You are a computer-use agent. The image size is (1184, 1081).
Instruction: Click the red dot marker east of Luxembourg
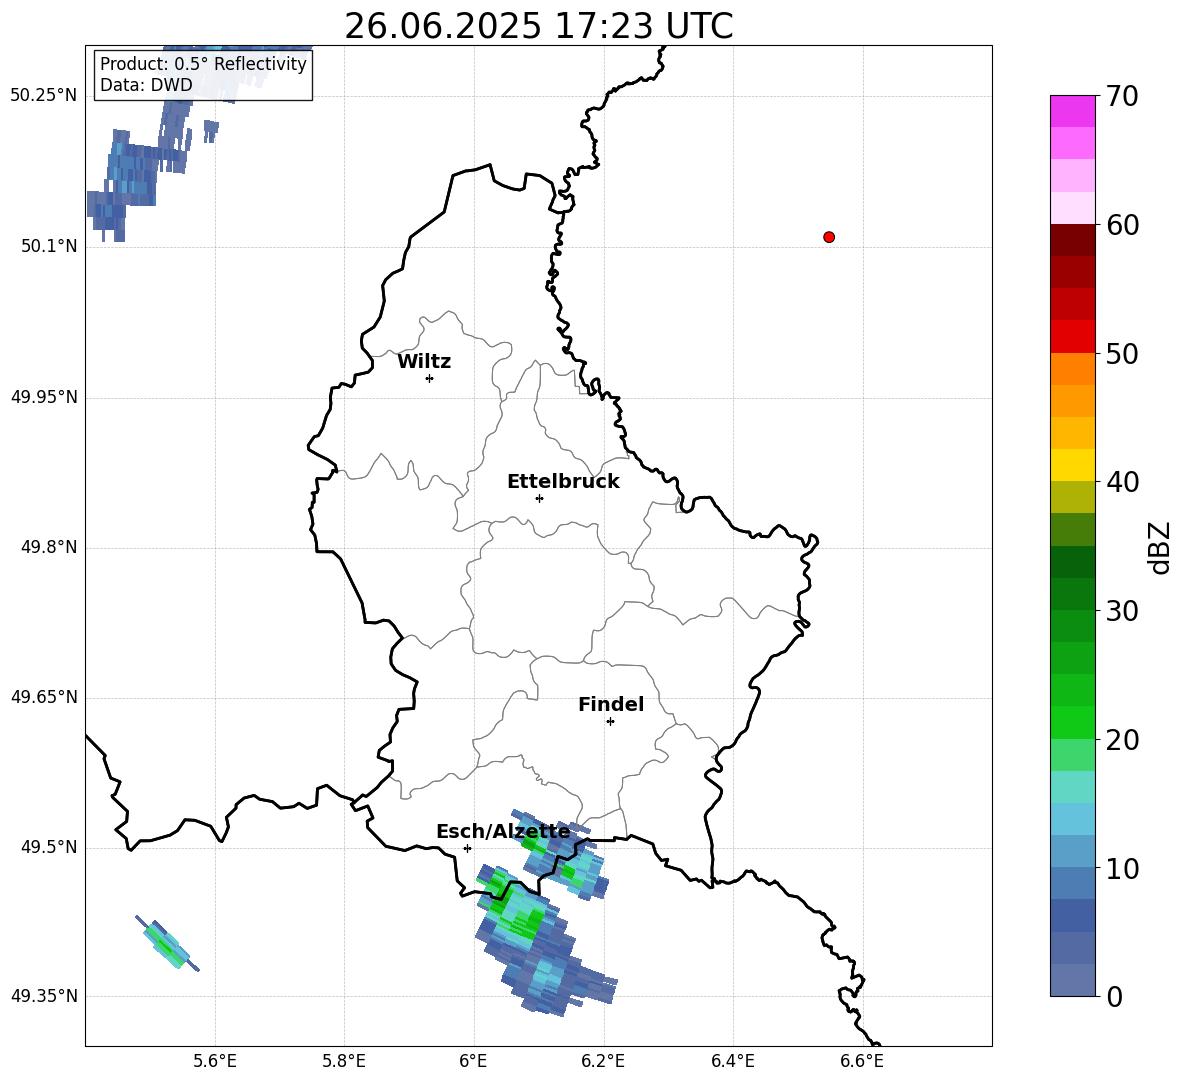829,237
